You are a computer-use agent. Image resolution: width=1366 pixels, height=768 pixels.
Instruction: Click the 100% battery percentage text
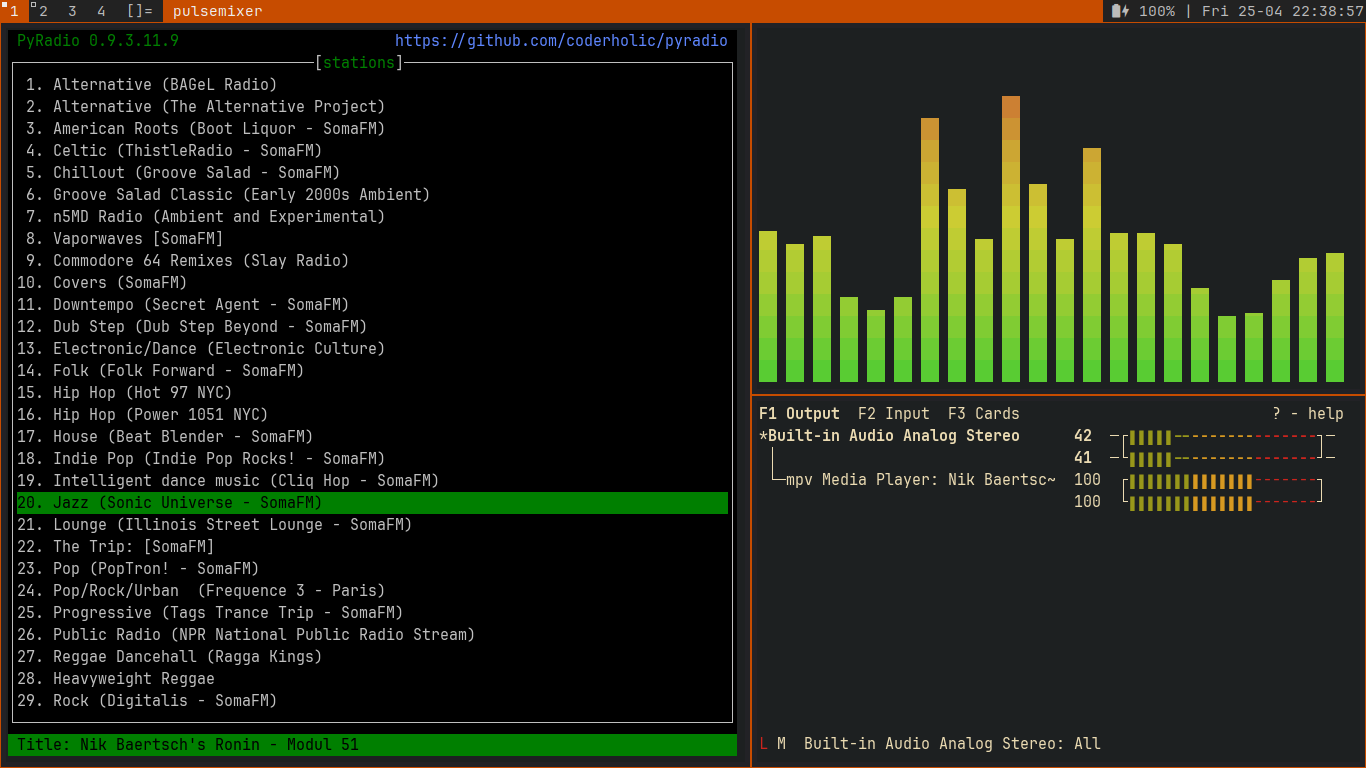[x=1156, y=11]
